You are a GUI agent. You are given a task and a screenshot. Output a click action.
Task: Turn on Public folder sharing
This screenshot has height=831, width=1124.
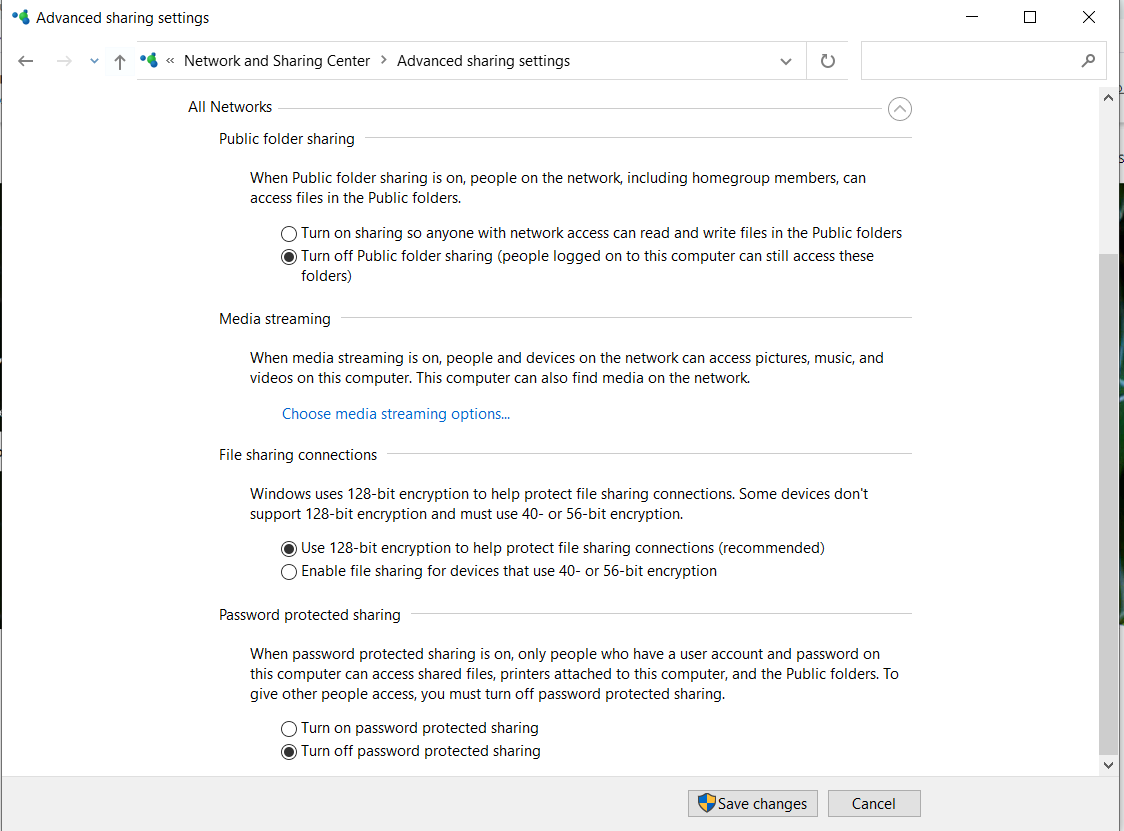click(x=592, y=233)
